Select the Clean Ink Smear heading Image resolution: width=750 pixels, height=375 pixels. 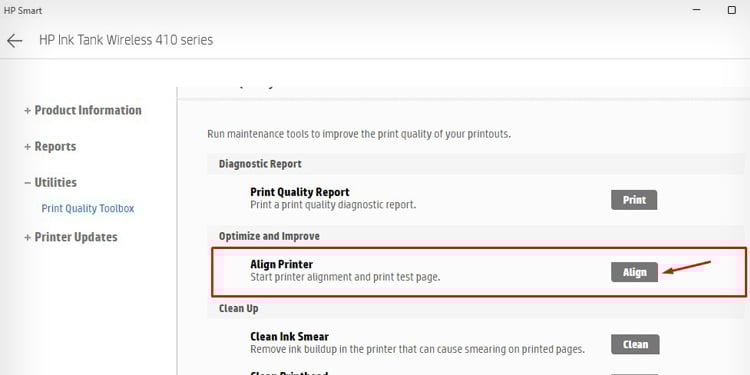289,337
